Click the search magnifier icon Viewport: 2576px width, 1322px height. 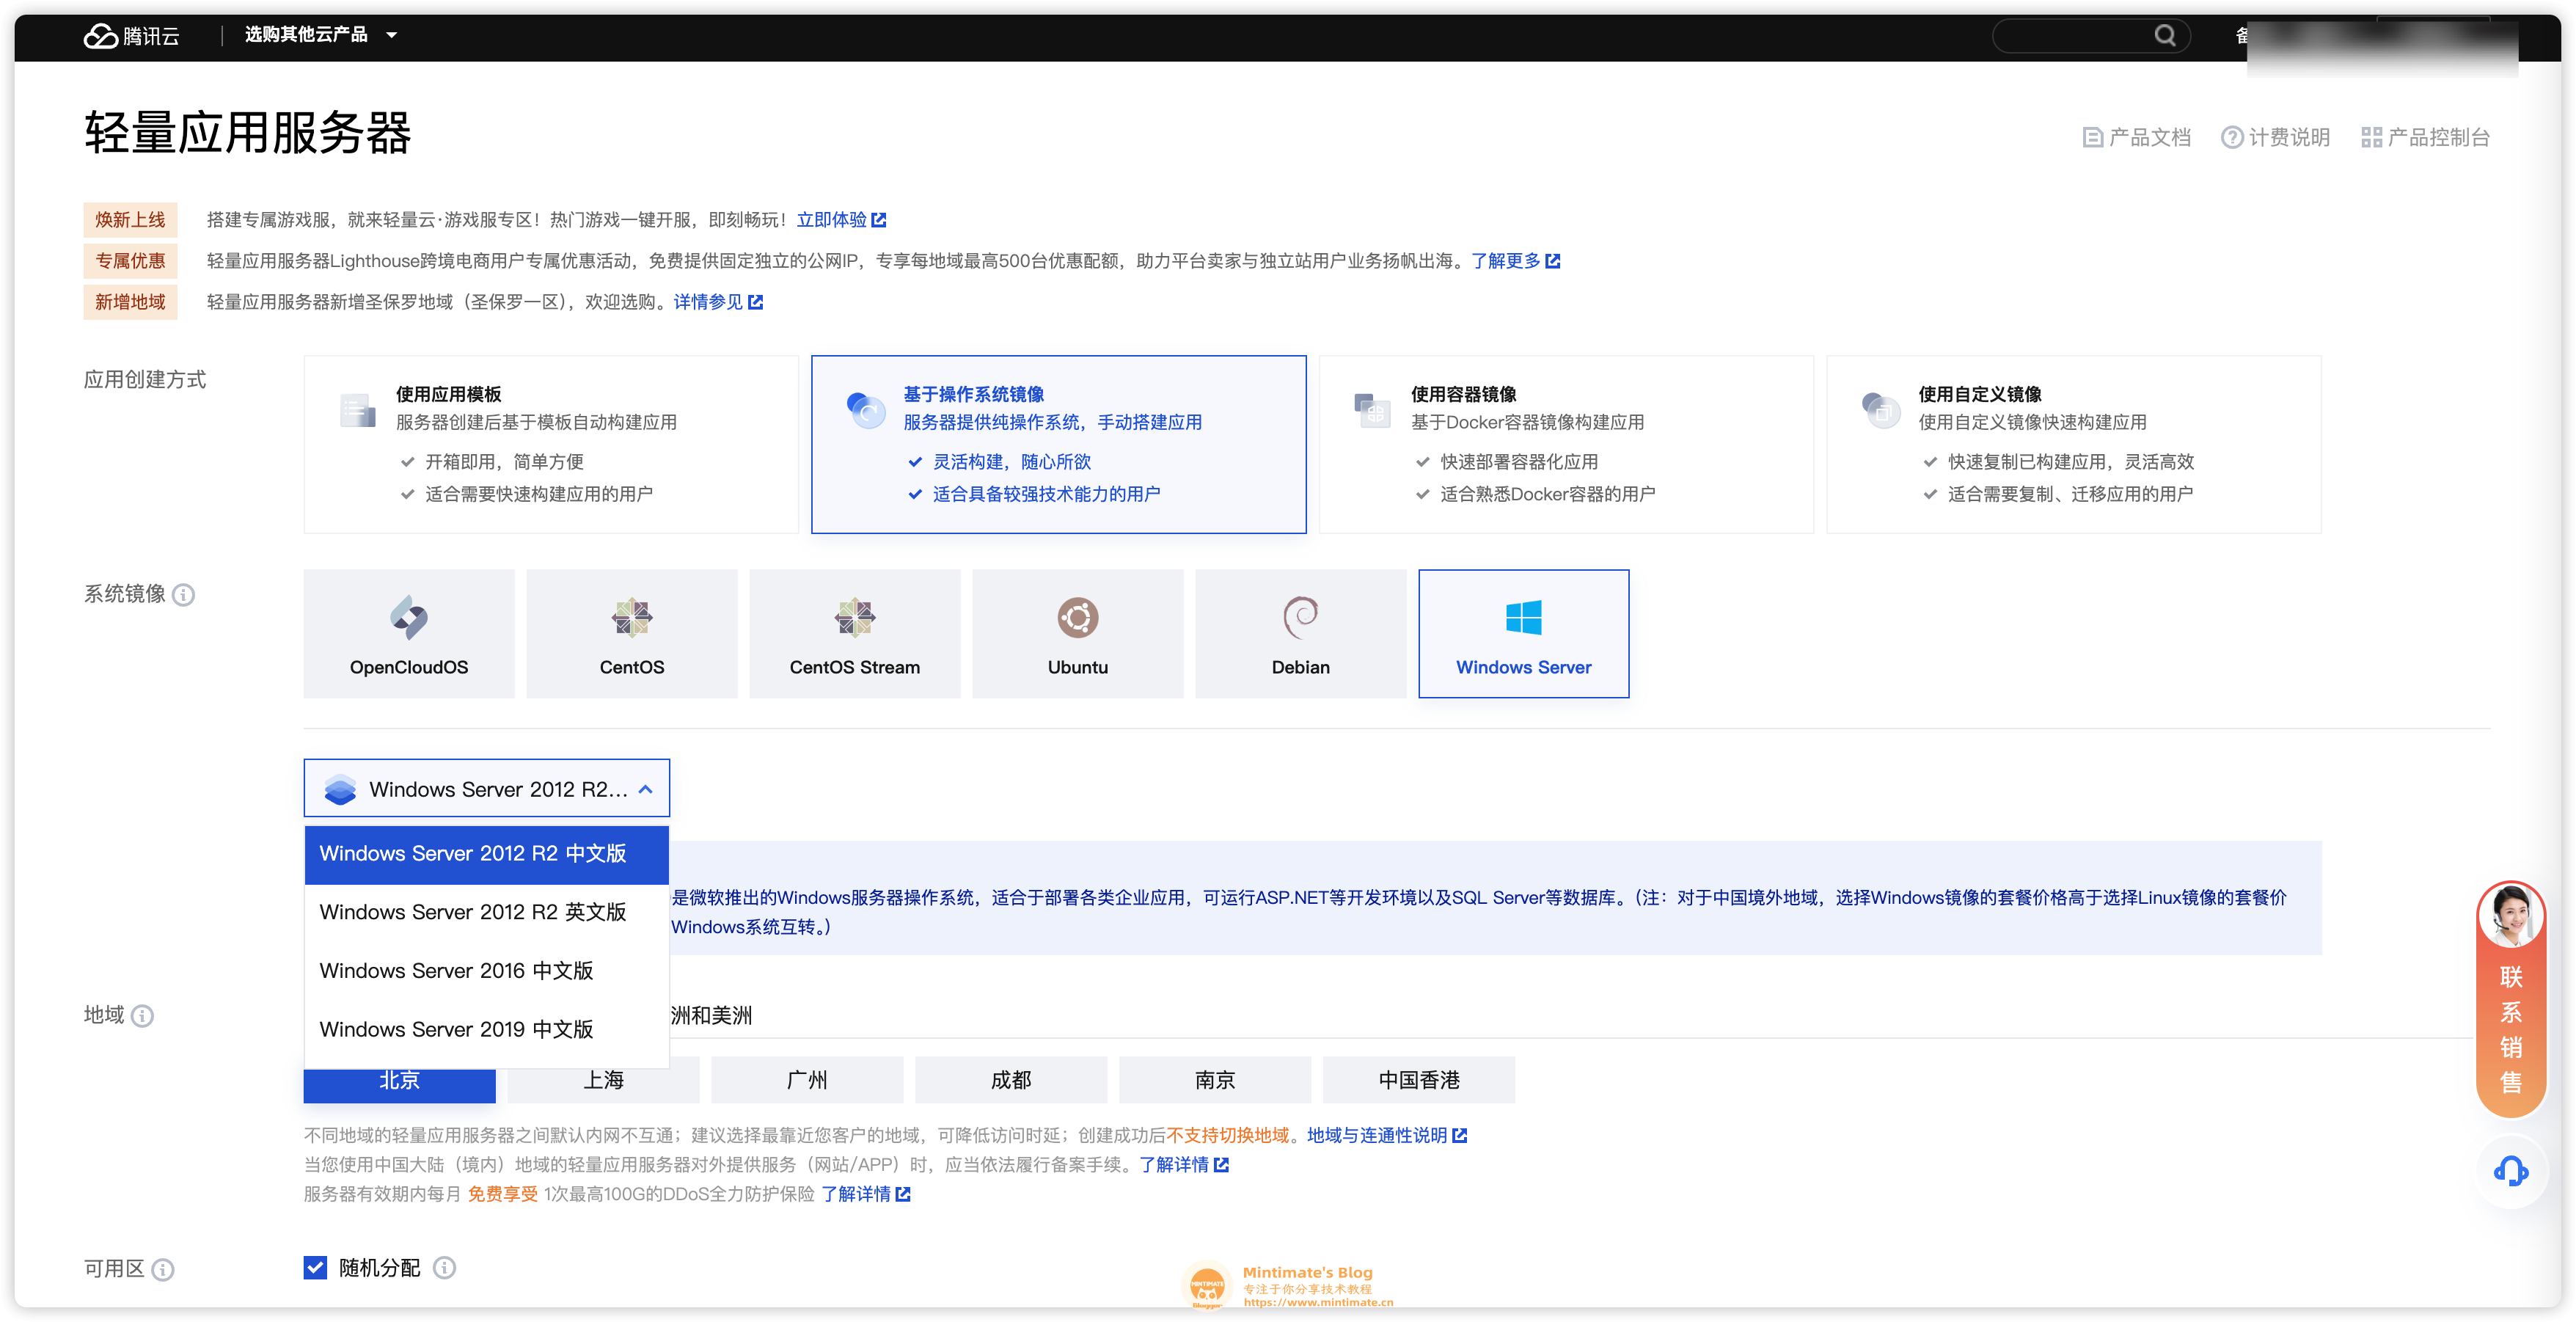(2164, 36)
